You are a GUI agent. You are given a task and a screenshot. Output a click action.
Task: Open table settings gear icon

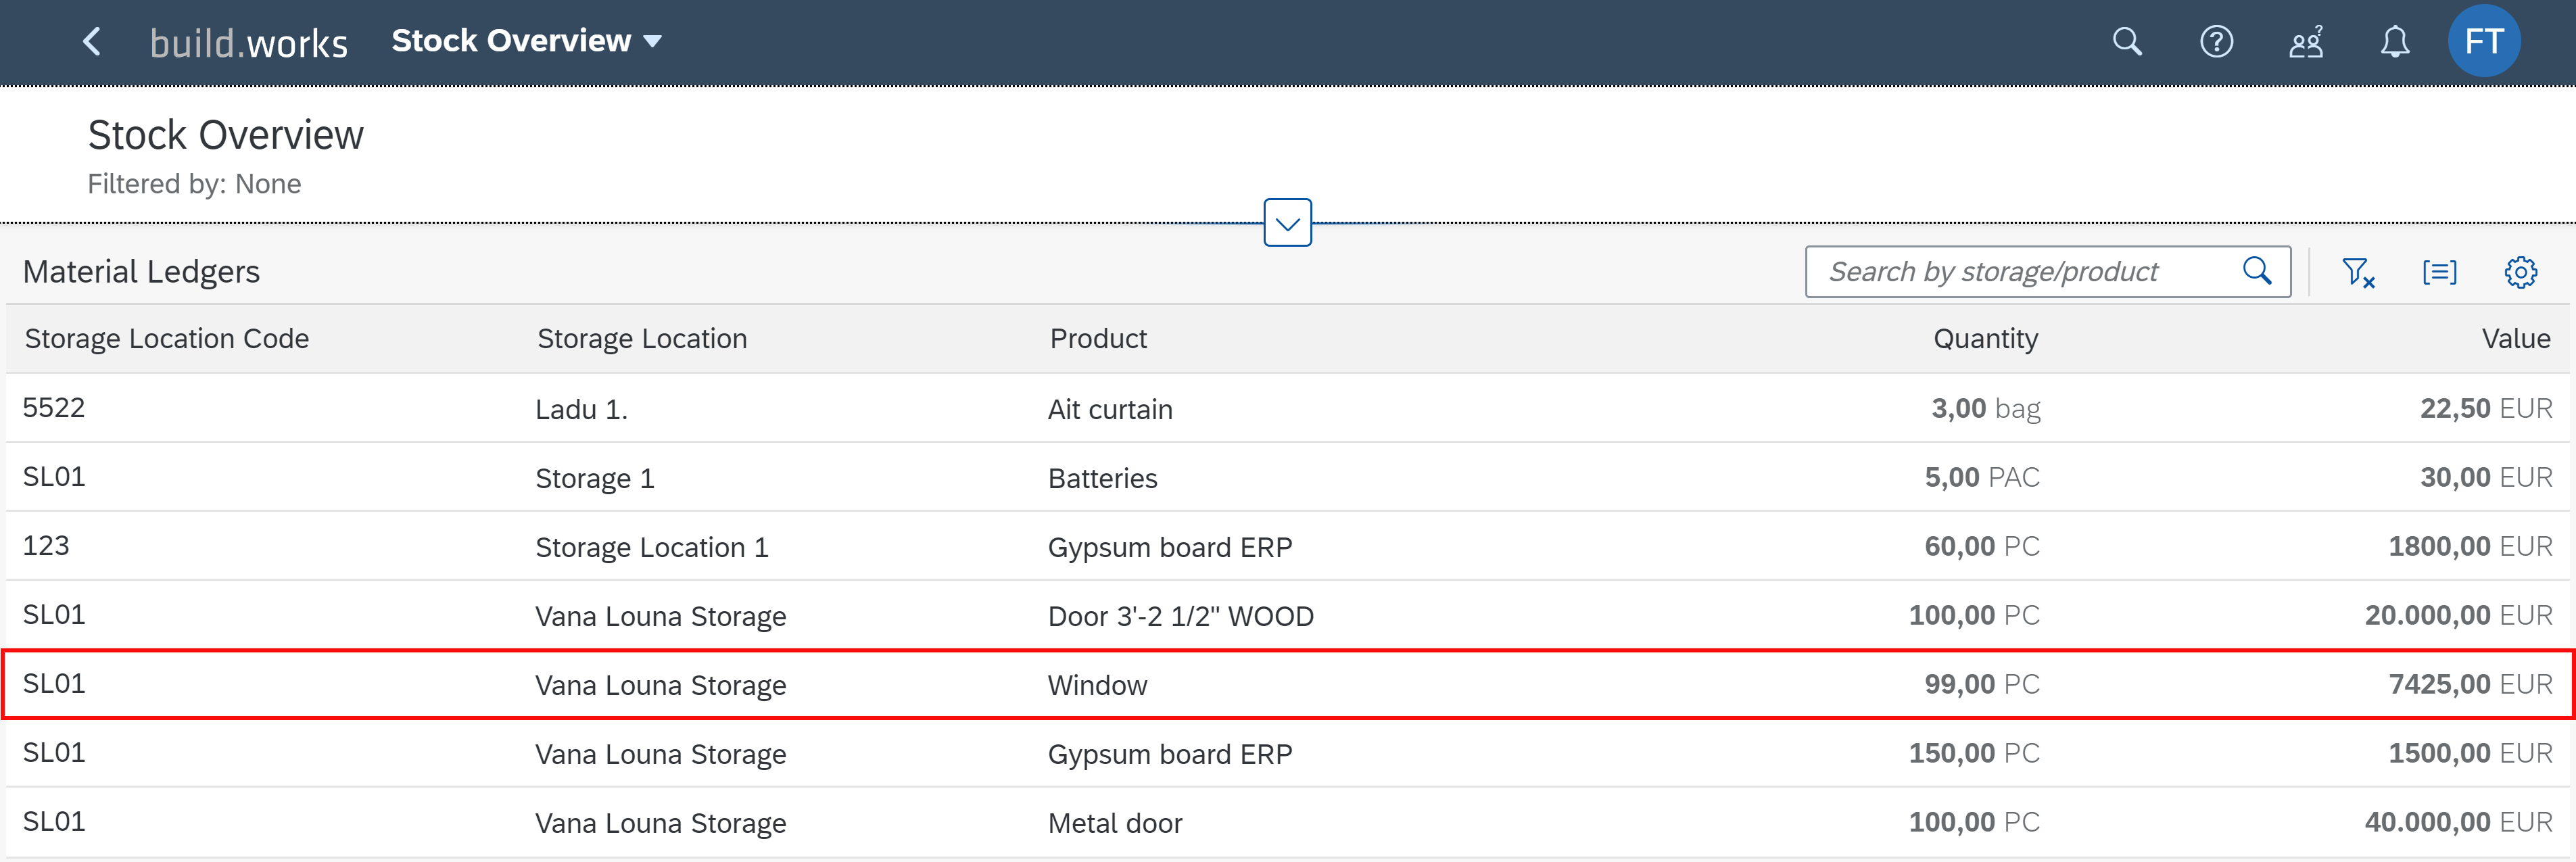(2520, 272)
